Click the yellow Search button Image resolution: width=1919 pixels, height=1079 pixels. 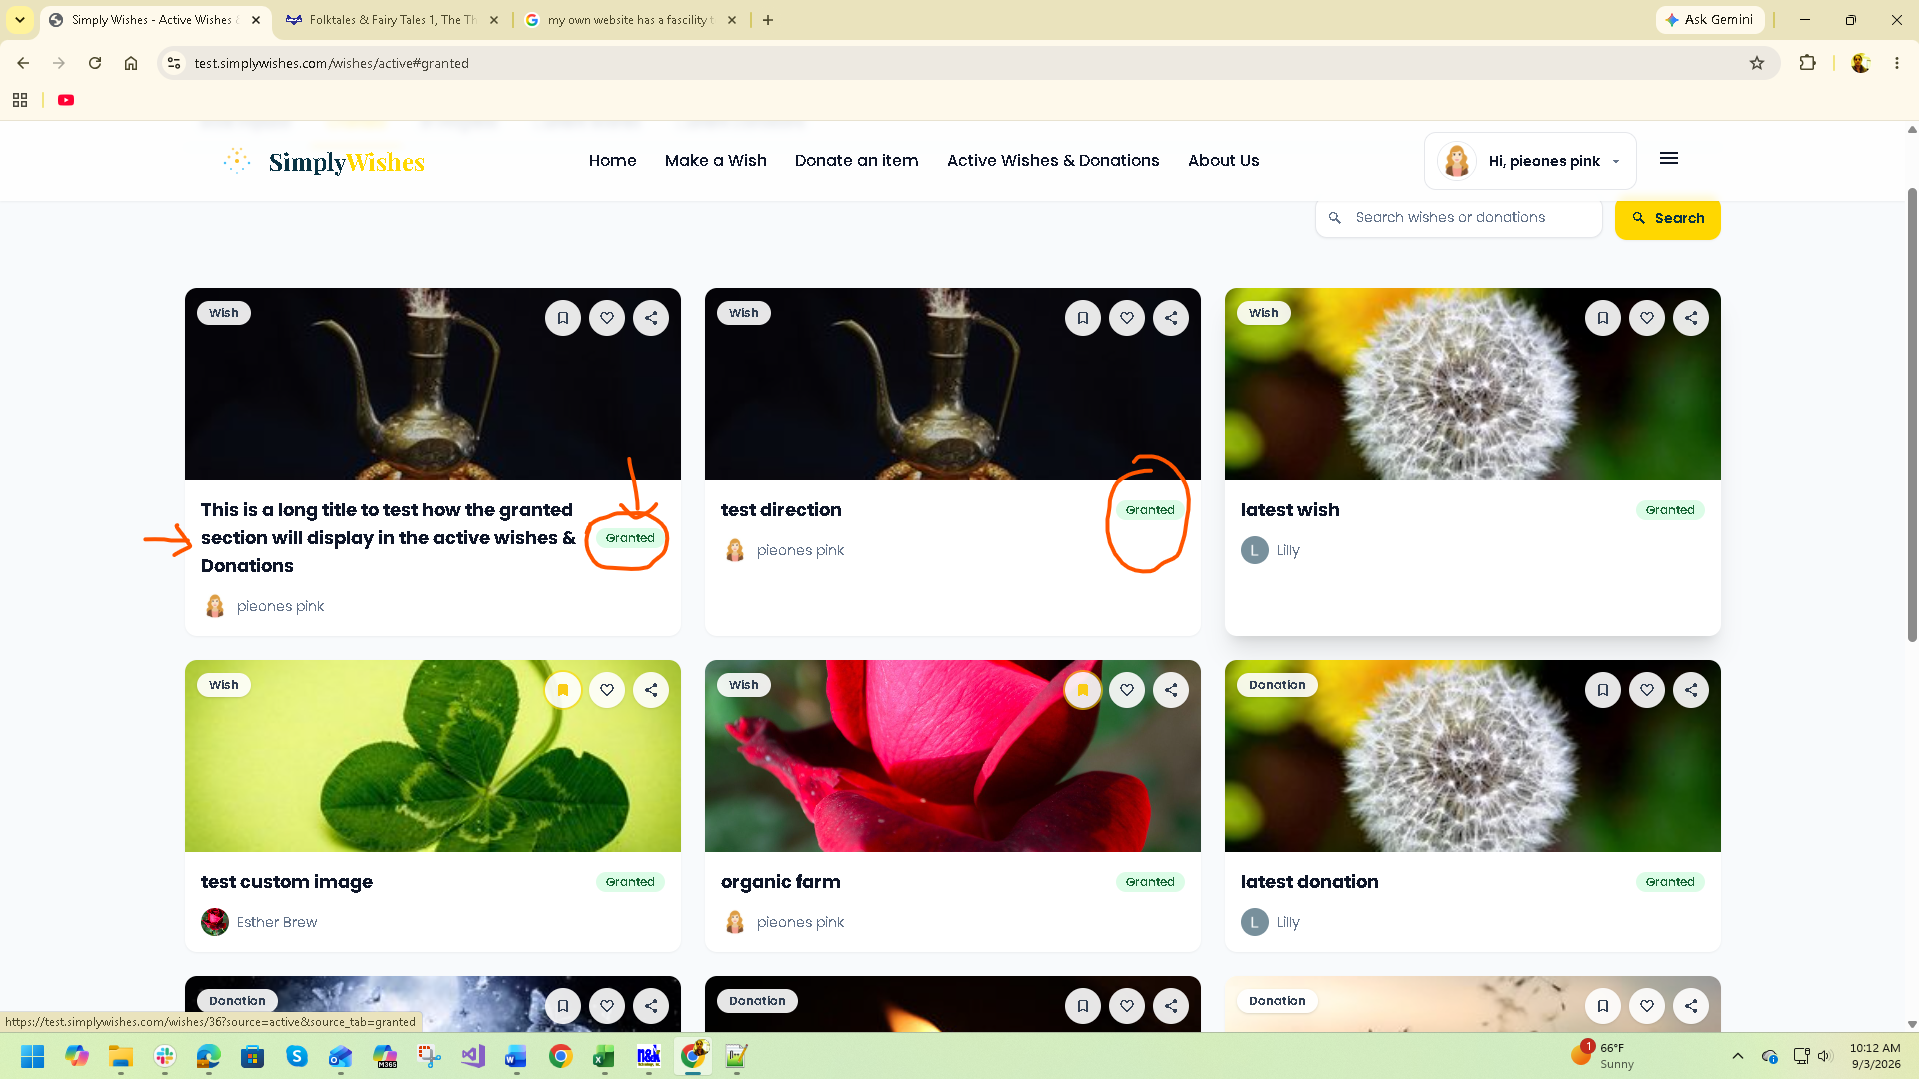click(1668, 218)
